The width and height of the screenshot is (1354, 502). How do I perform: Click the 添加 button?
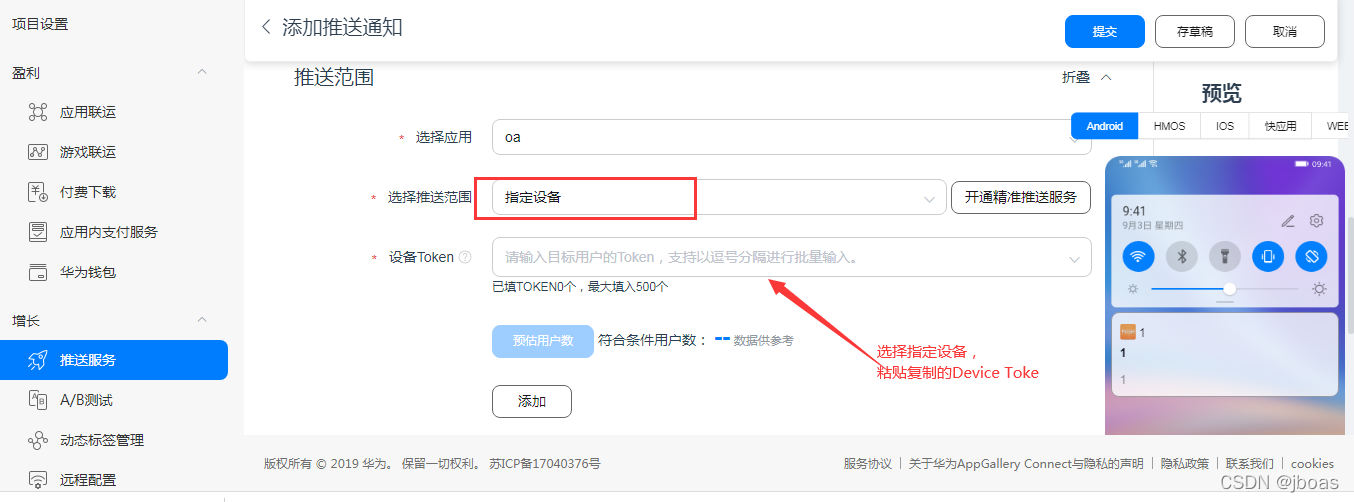[x=532, y=401]
